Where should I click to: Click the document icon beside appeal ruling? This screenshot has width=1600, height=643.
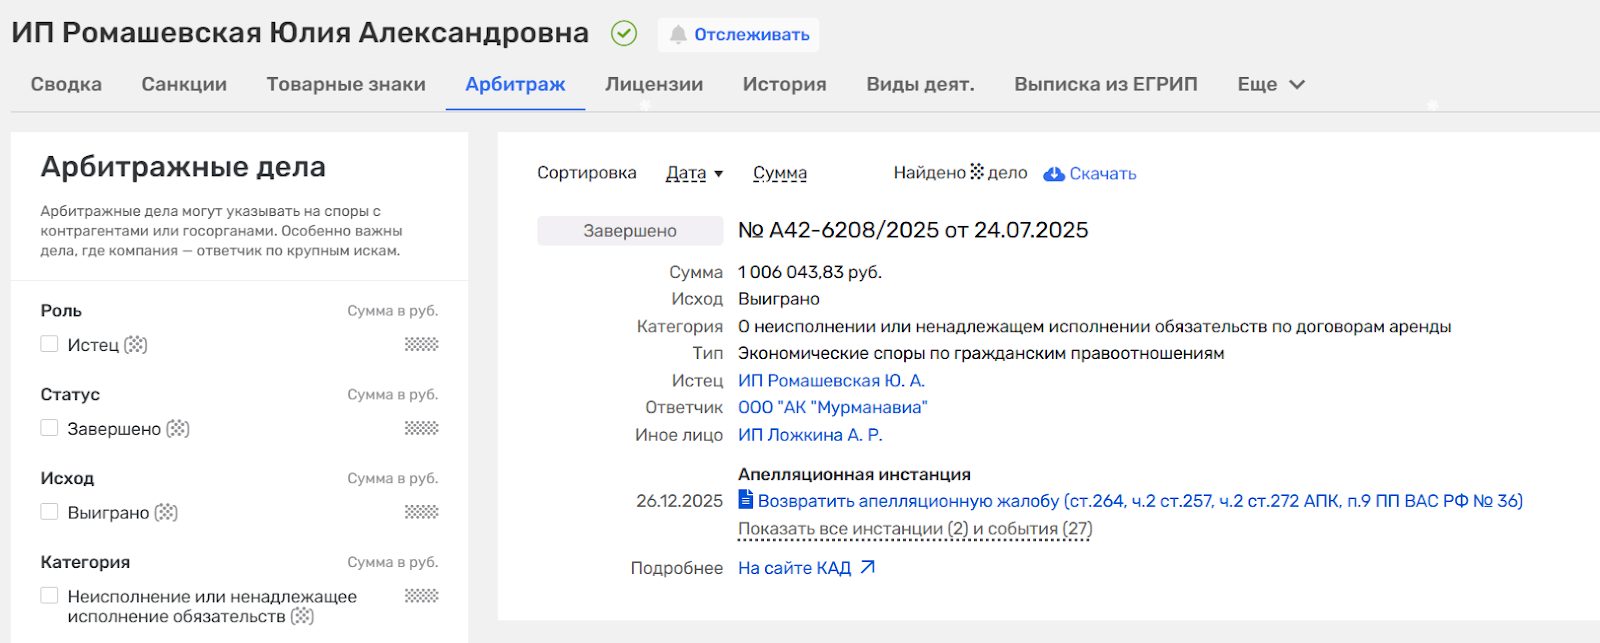tap(745, 500)
